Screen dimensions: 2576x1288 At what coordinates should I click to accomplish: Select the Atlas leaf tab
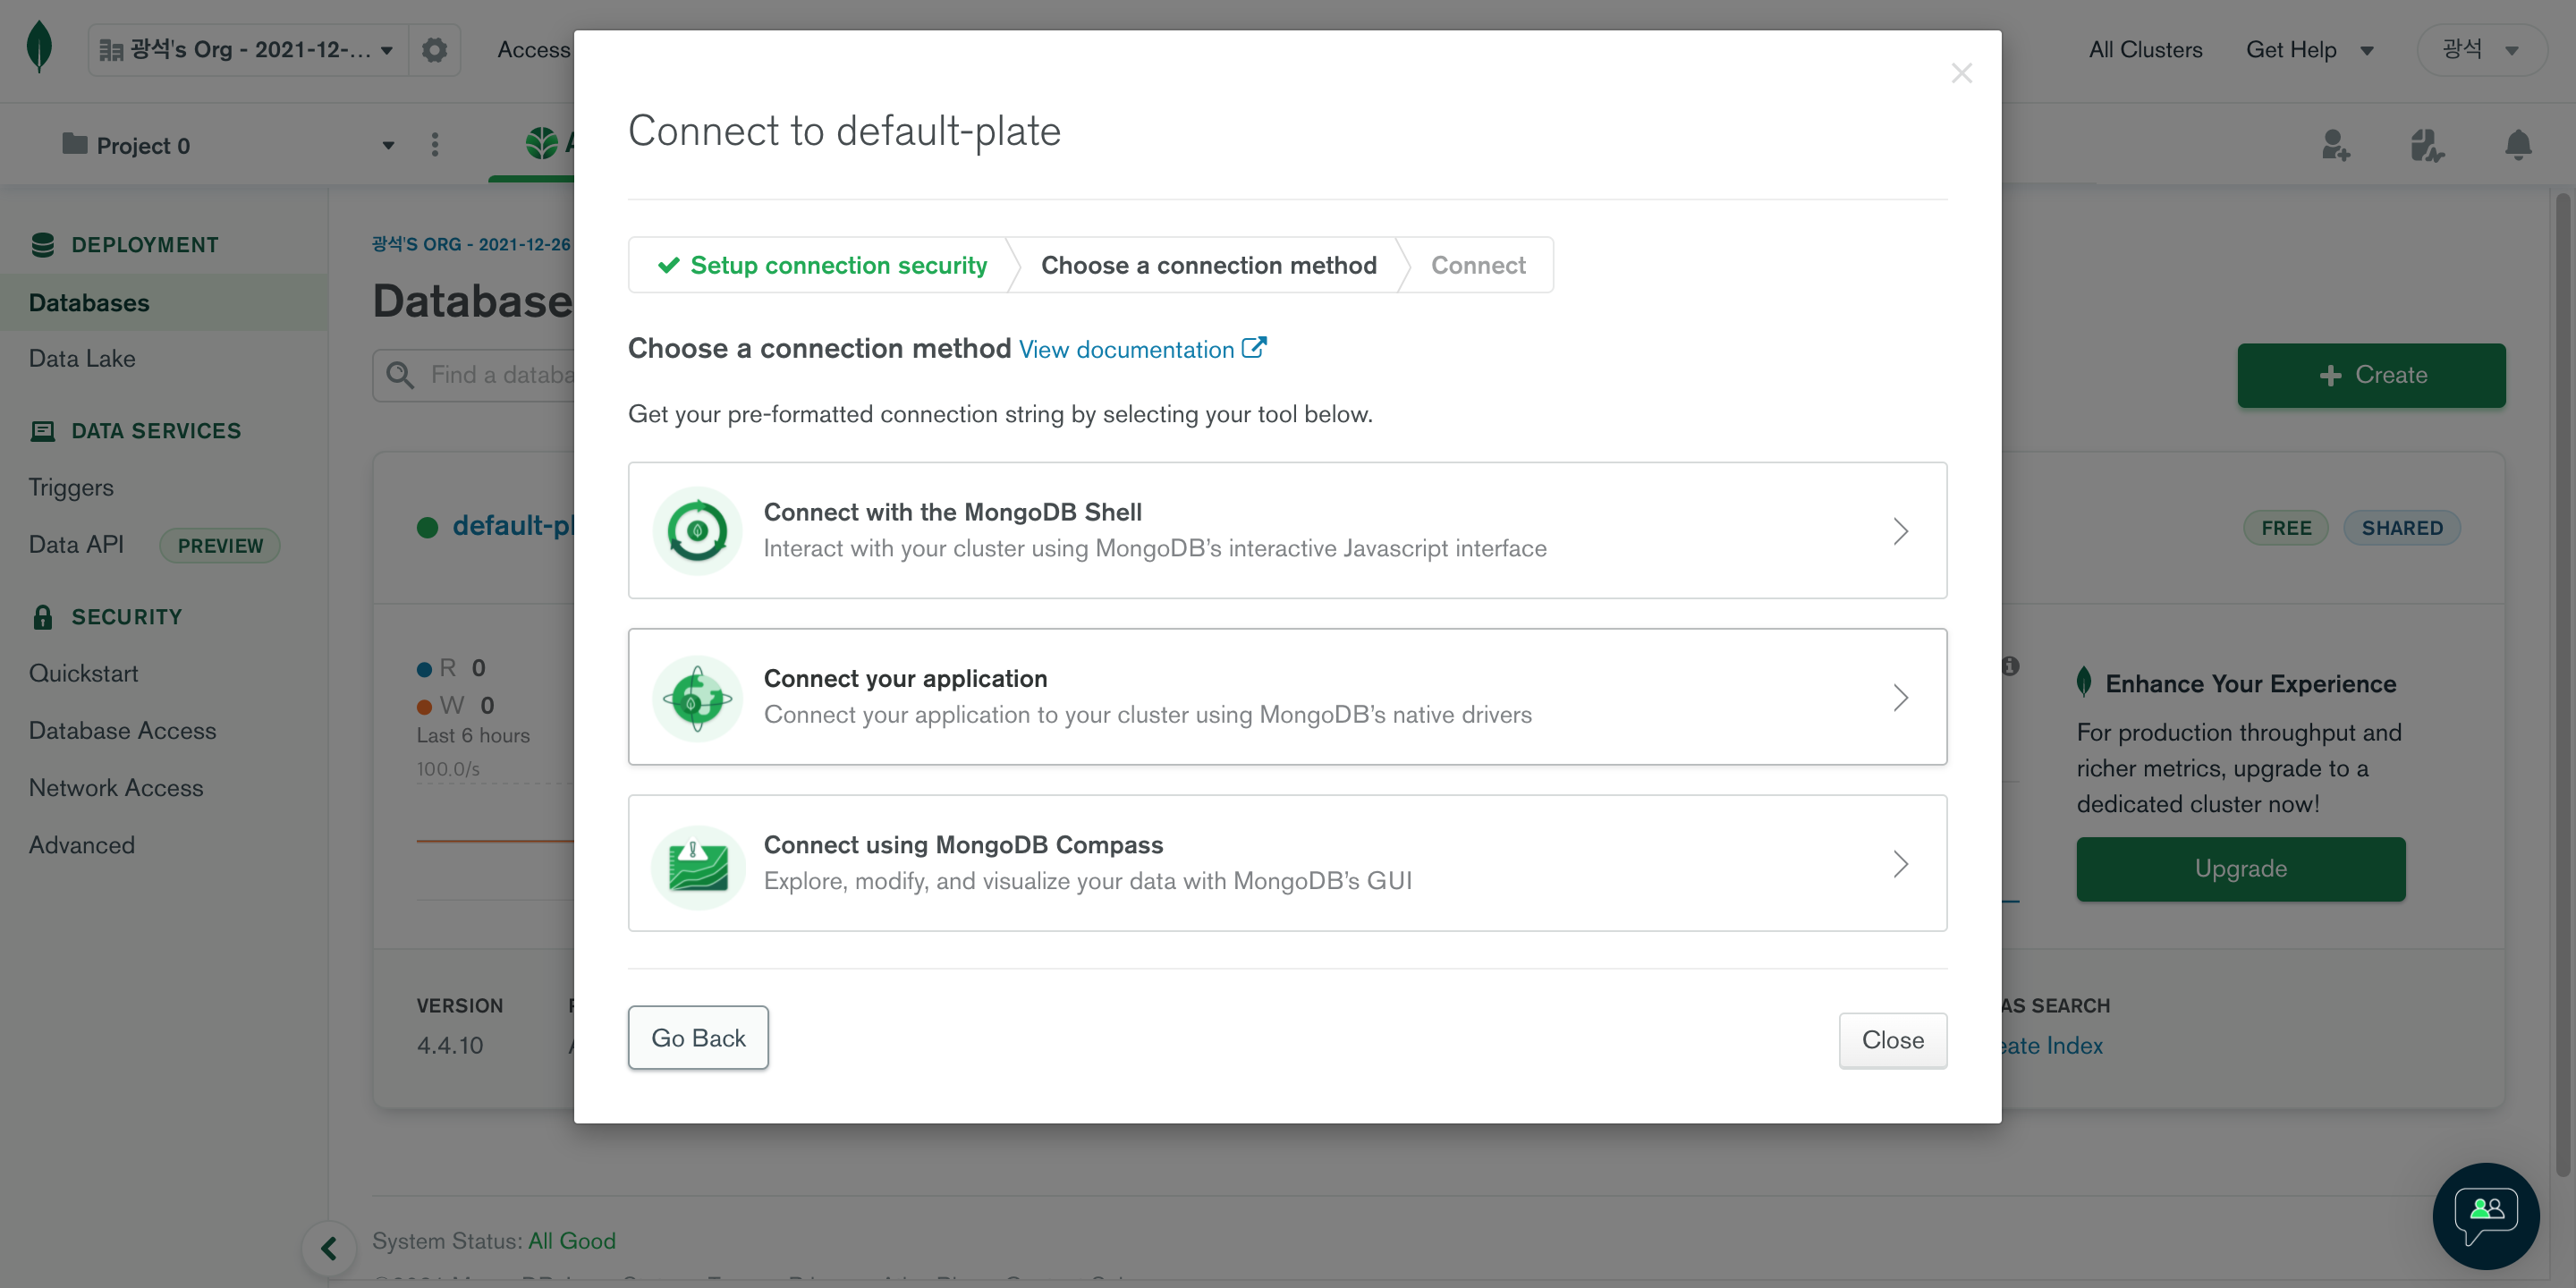point(542,143)
